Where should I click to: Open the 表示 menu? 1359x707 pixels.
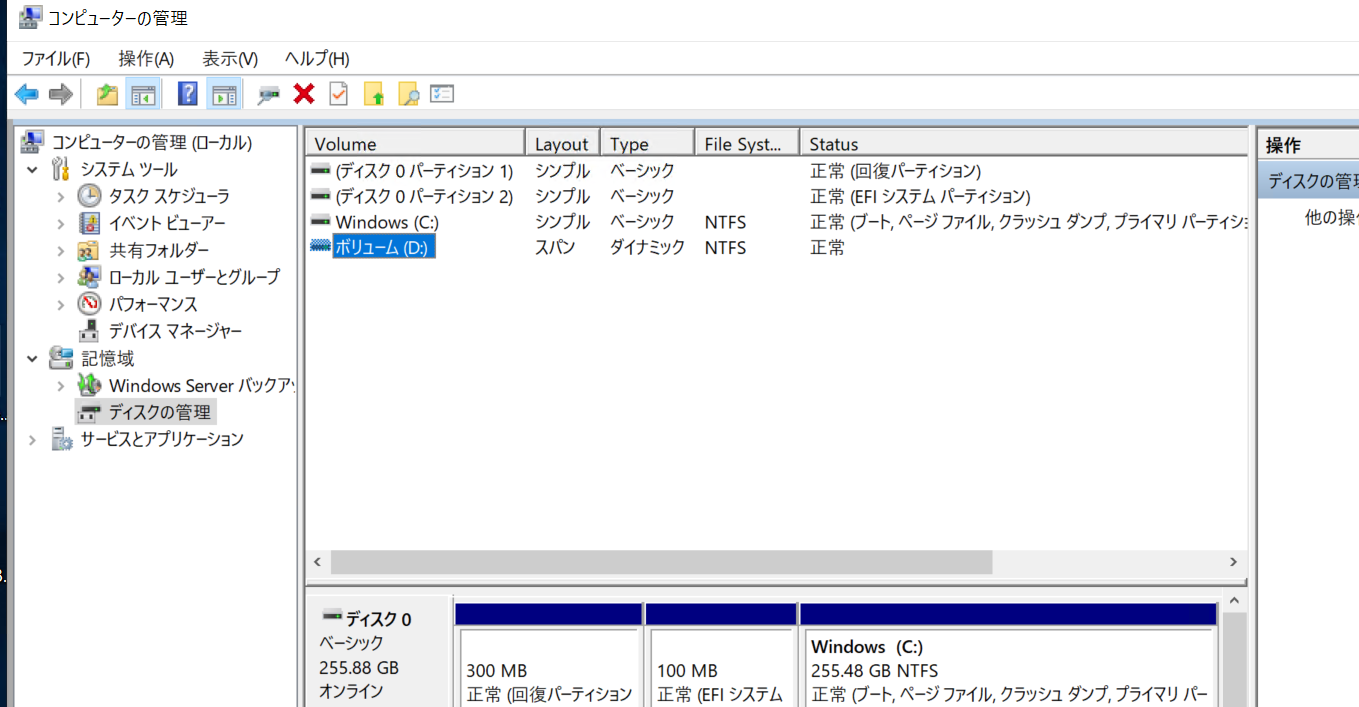[228, 58]
